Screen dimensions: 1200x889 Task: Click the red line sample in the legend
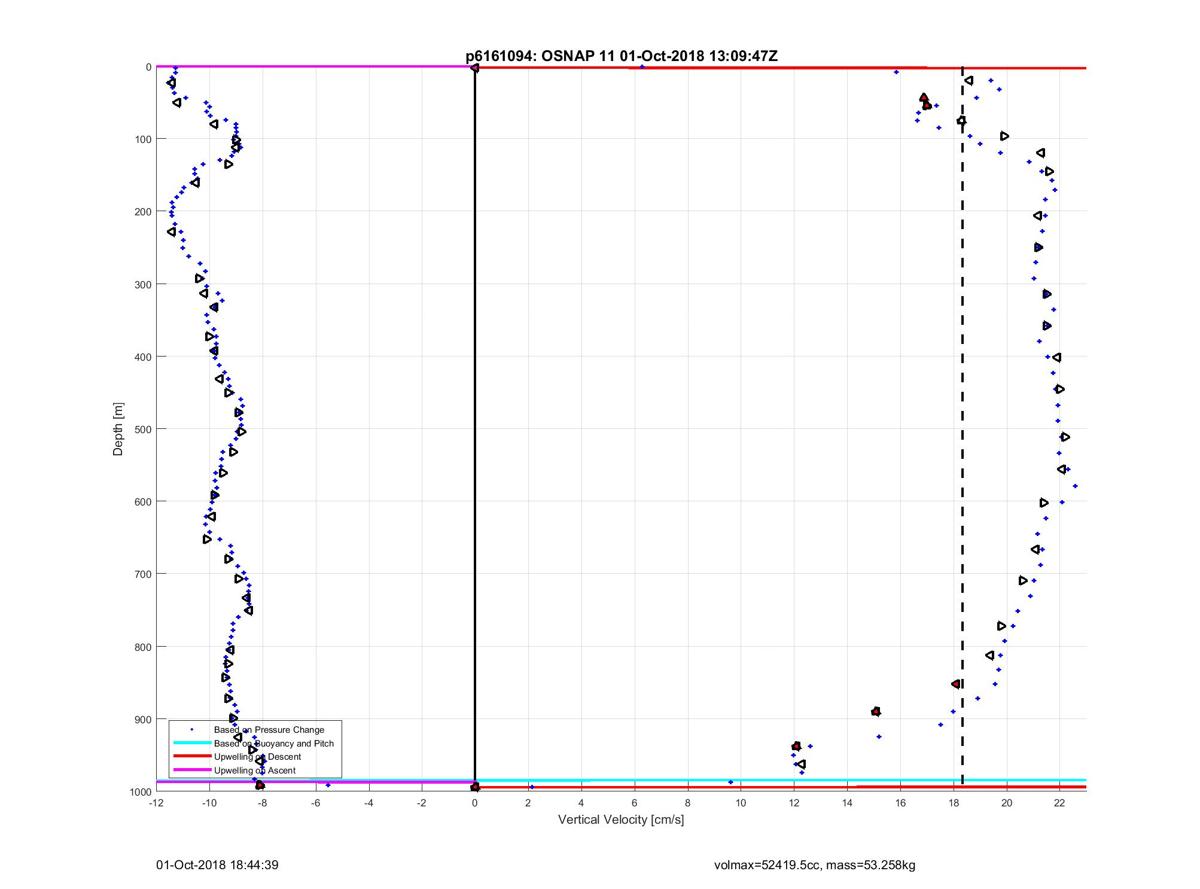pyautogui.click(x=191, y=757)
